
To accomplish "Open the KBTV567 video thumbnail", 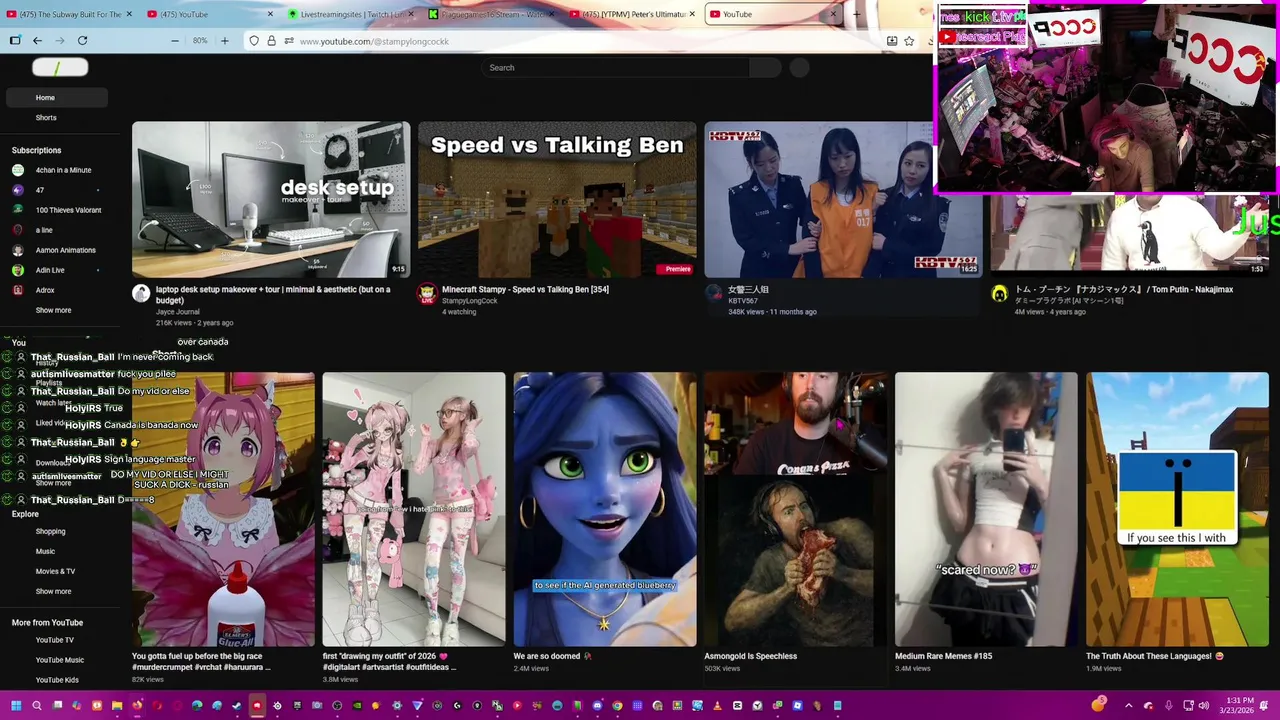I will coord(843,199).
